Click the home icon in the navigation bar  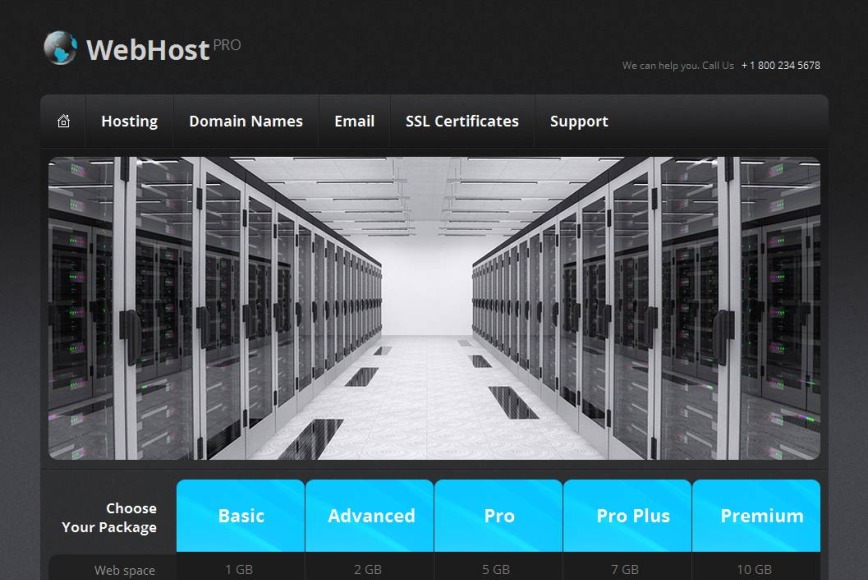(64, 121)
